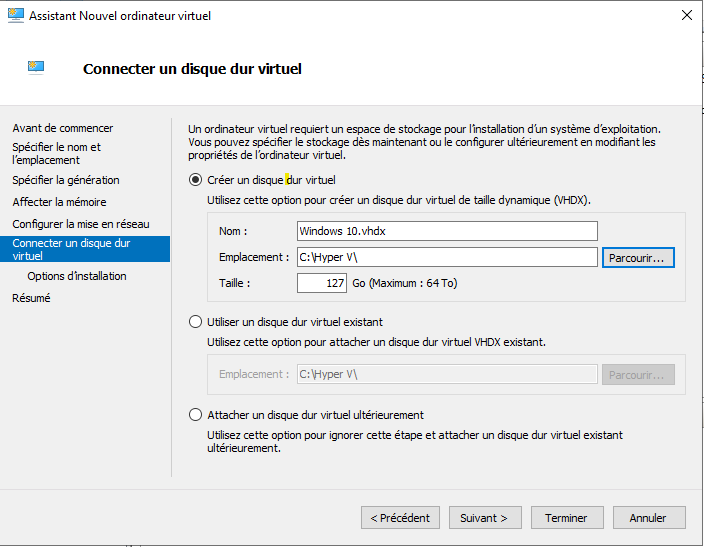704x547 pixels.
Task: Click the Taille field showing 127
Action: [321, 283]
